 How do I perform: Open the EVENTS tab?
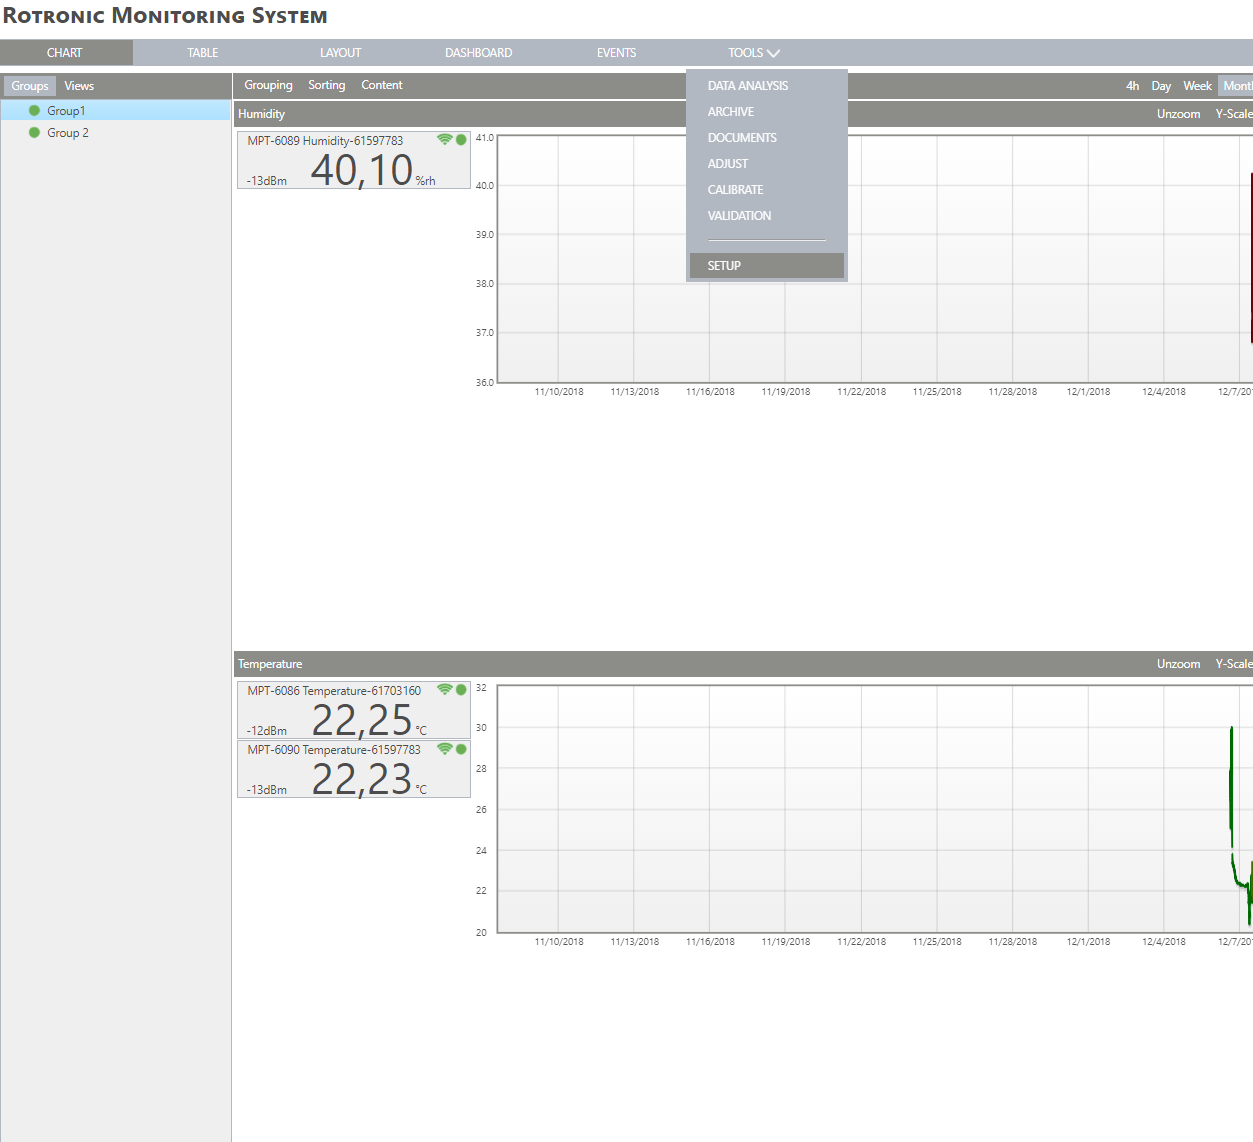click(616, 53)
